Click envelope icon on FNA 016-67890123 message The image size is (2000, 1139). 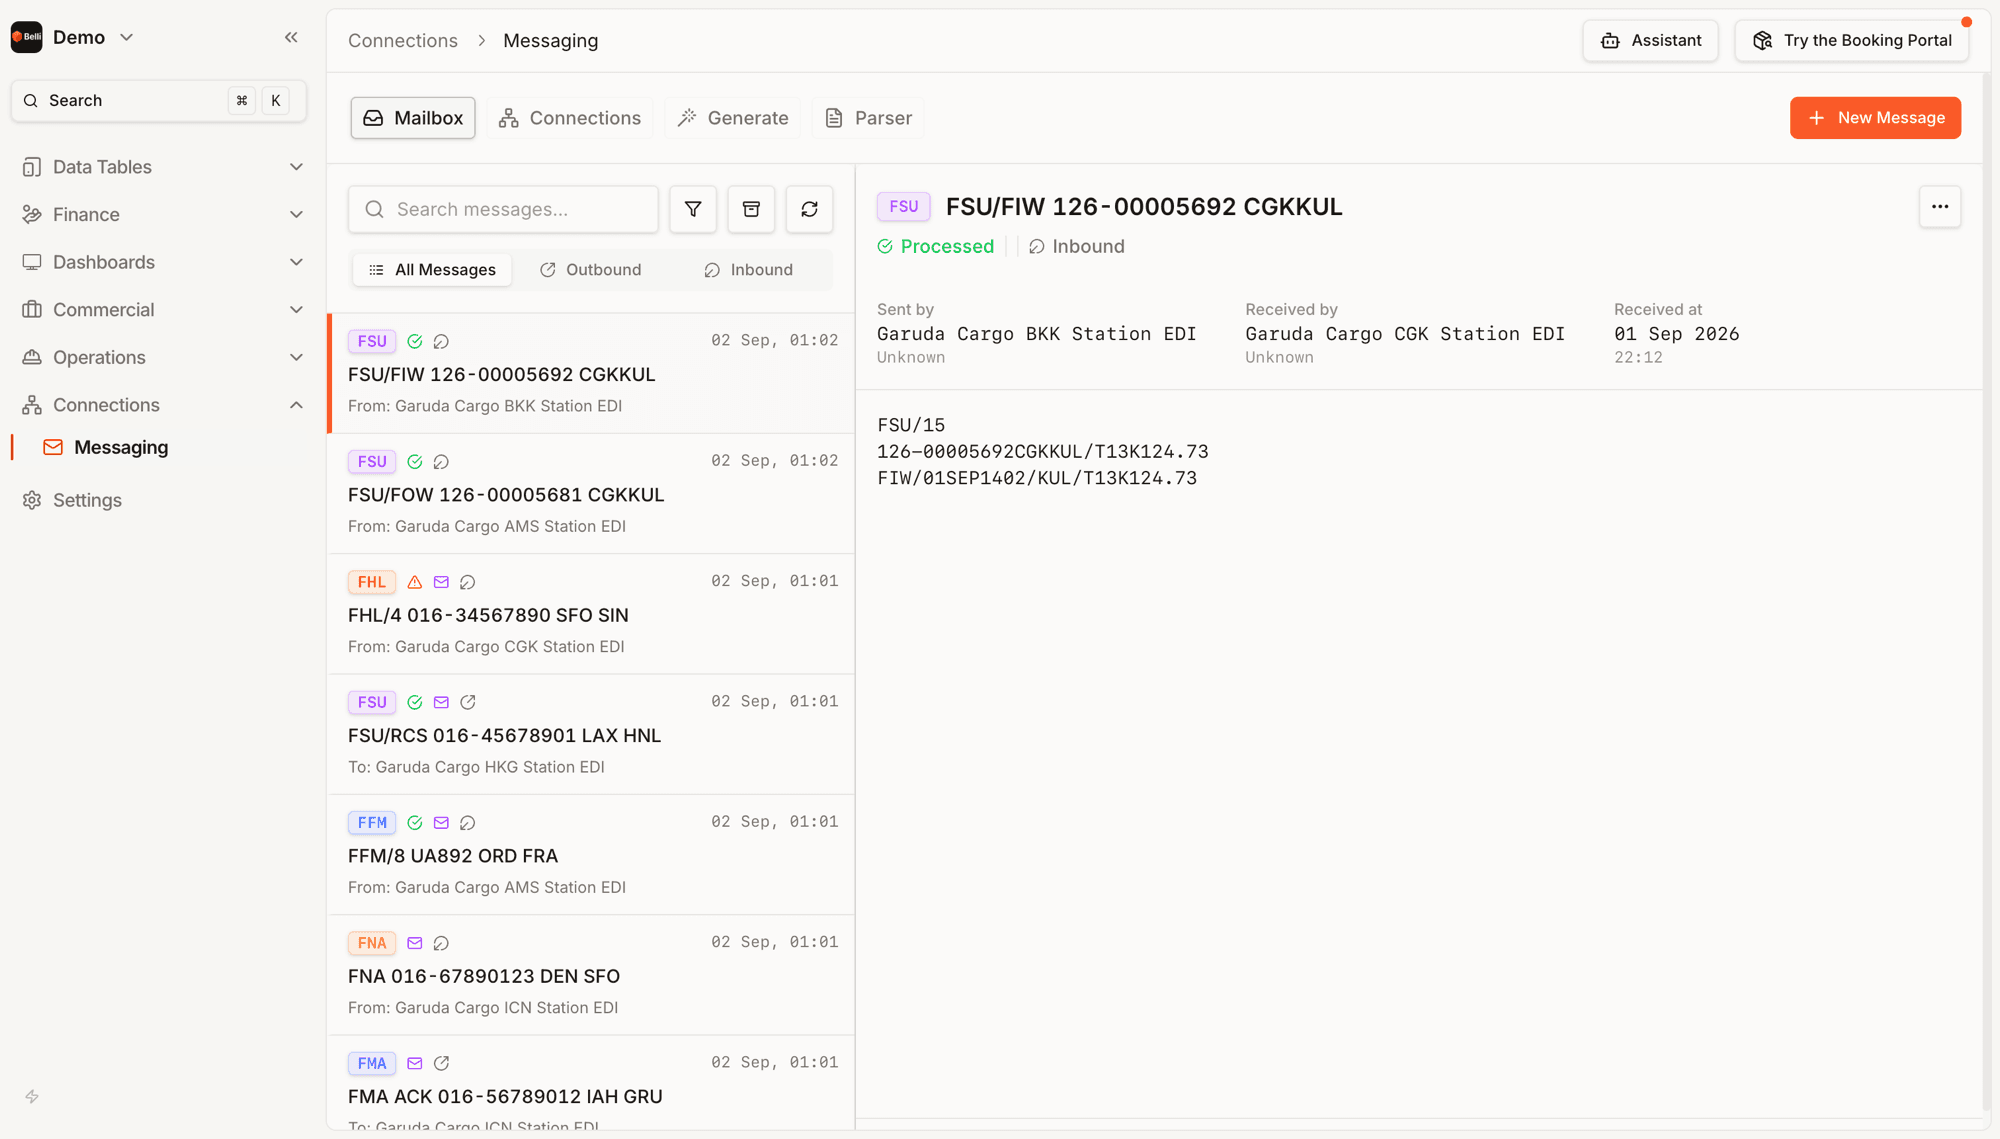pos(415,943)
